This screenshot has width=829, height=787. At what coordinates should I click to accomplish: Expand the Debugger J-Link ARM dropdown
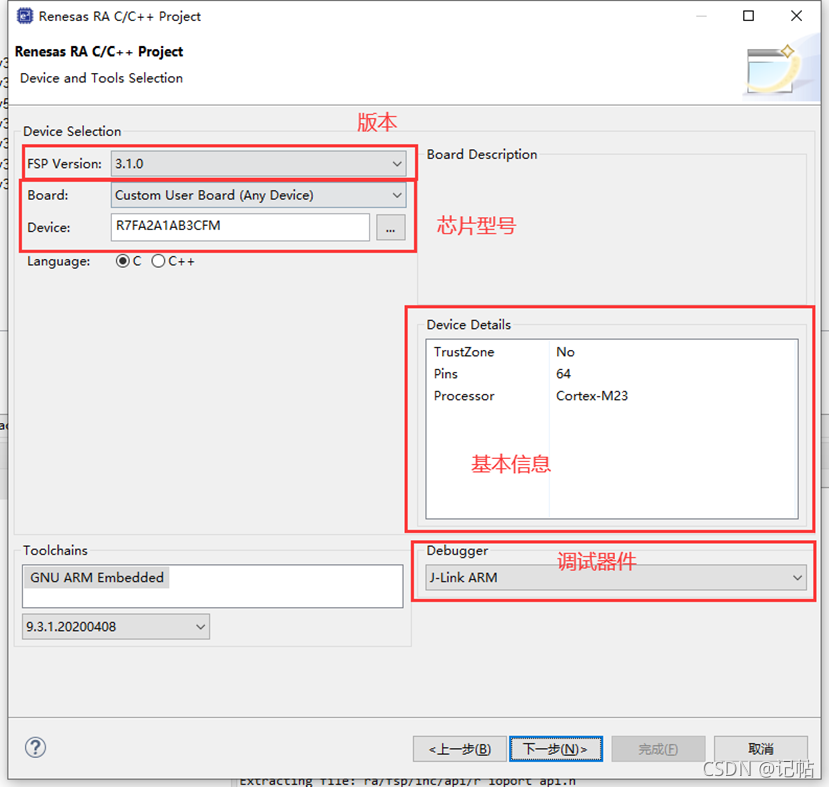tap(616, 578)
